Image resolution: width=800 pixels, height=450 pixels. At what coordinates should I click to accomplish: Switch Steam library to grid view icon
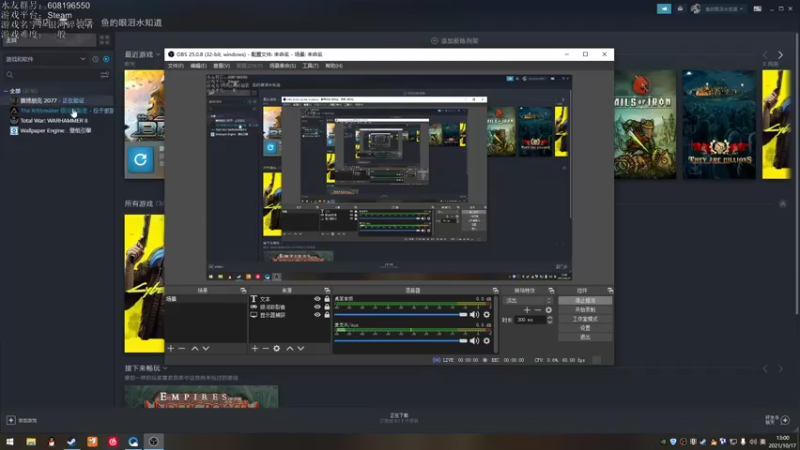click(105, 40)
